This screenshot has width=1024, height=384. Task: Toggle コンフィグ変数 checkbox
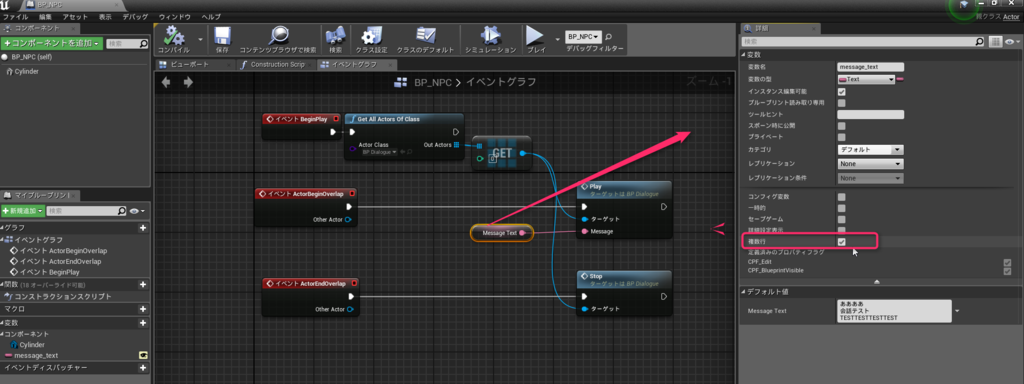pos(842,197)
